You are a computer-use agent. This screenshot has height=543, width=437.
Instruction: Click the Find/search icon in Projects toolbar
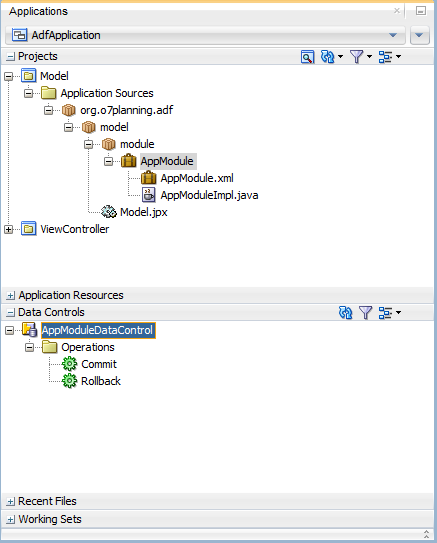(x=307, y=56)
